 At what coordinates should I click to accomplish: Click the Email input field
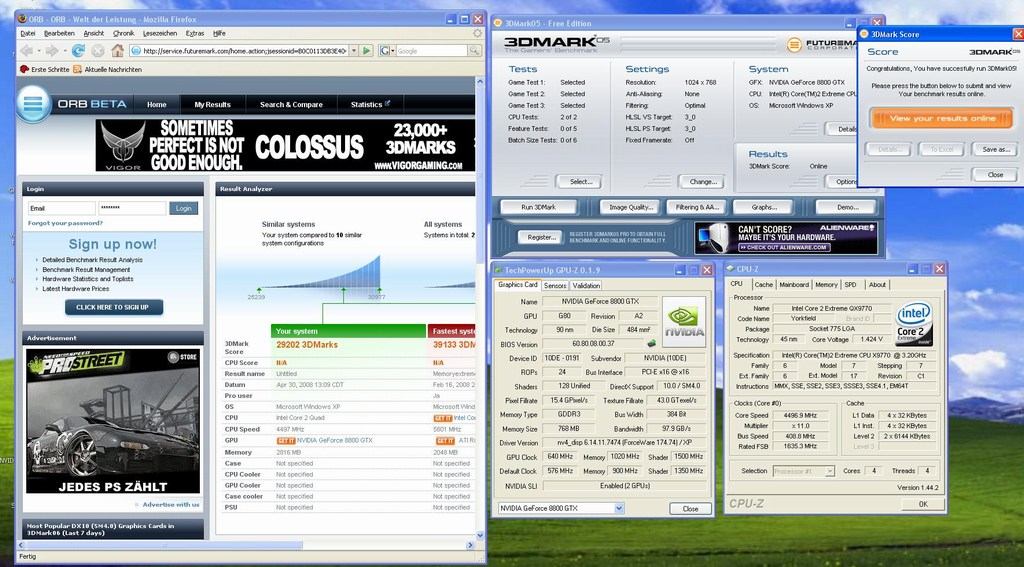[61, 208]
